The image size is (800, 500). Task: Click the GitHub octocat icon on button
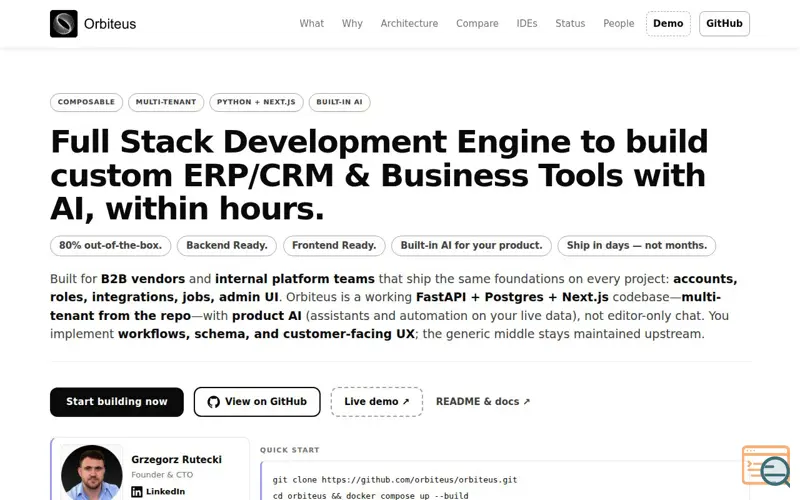(x=214, y=402)
